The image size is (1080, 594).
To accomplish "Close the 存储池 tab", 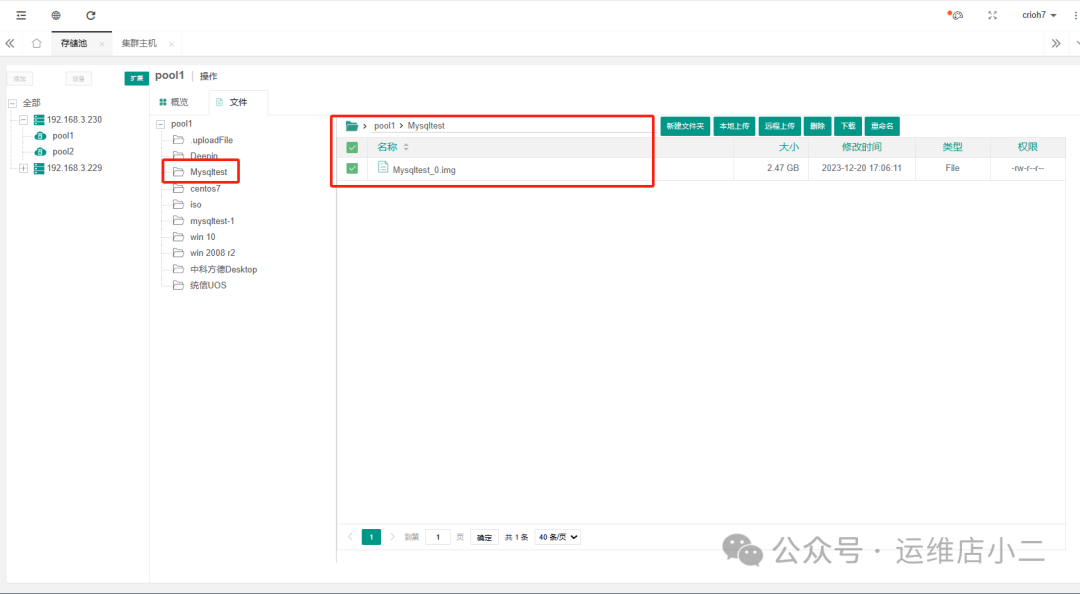I will tap(102, 44).
